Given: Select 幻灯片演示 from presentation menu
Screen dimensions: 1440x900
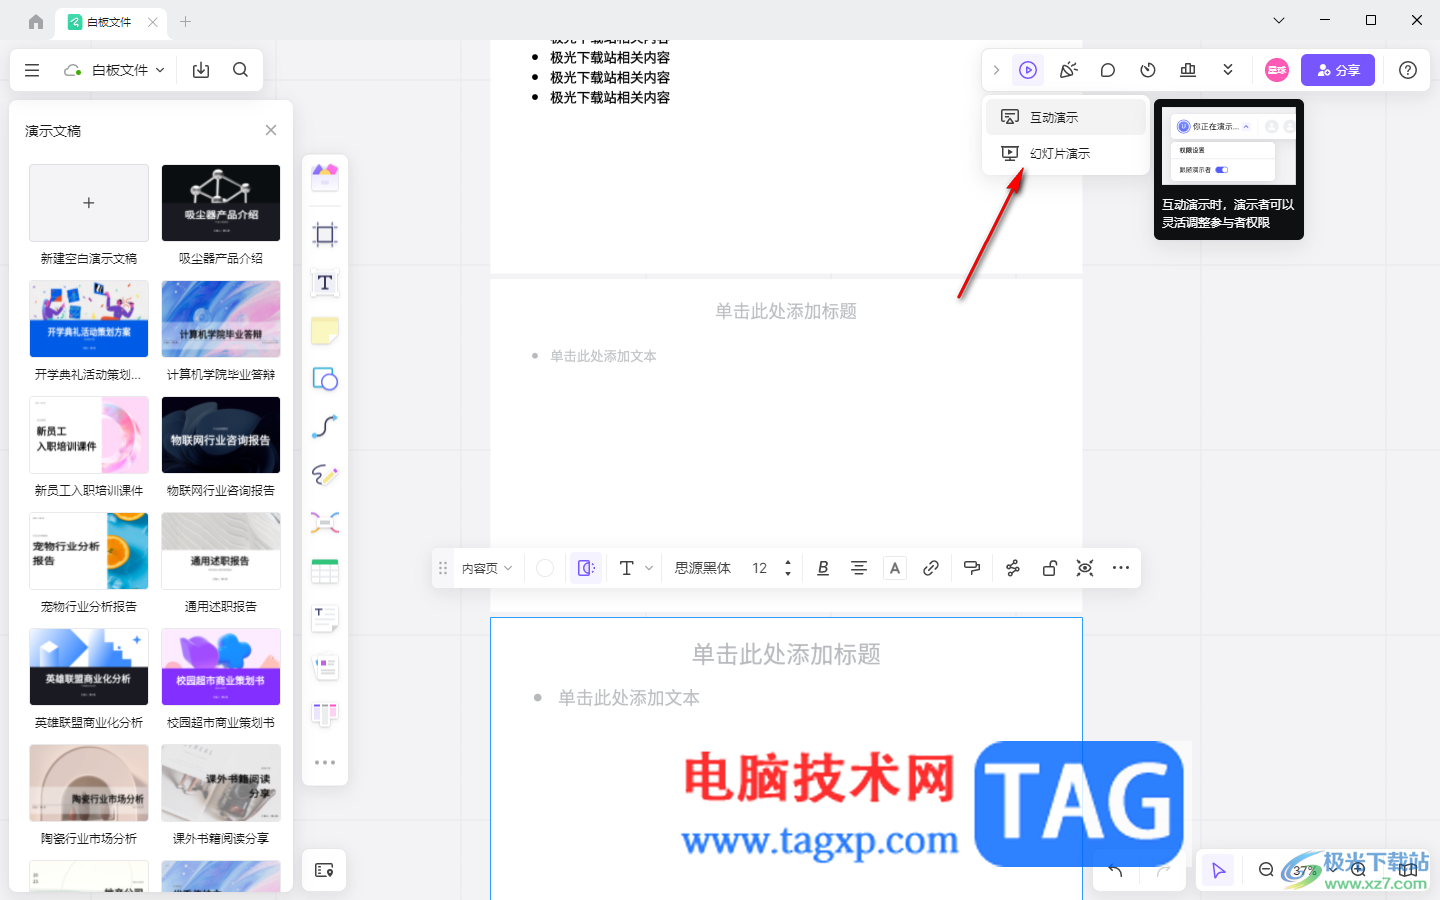Looking at the screenshot, I should (x=1066, y=153).
